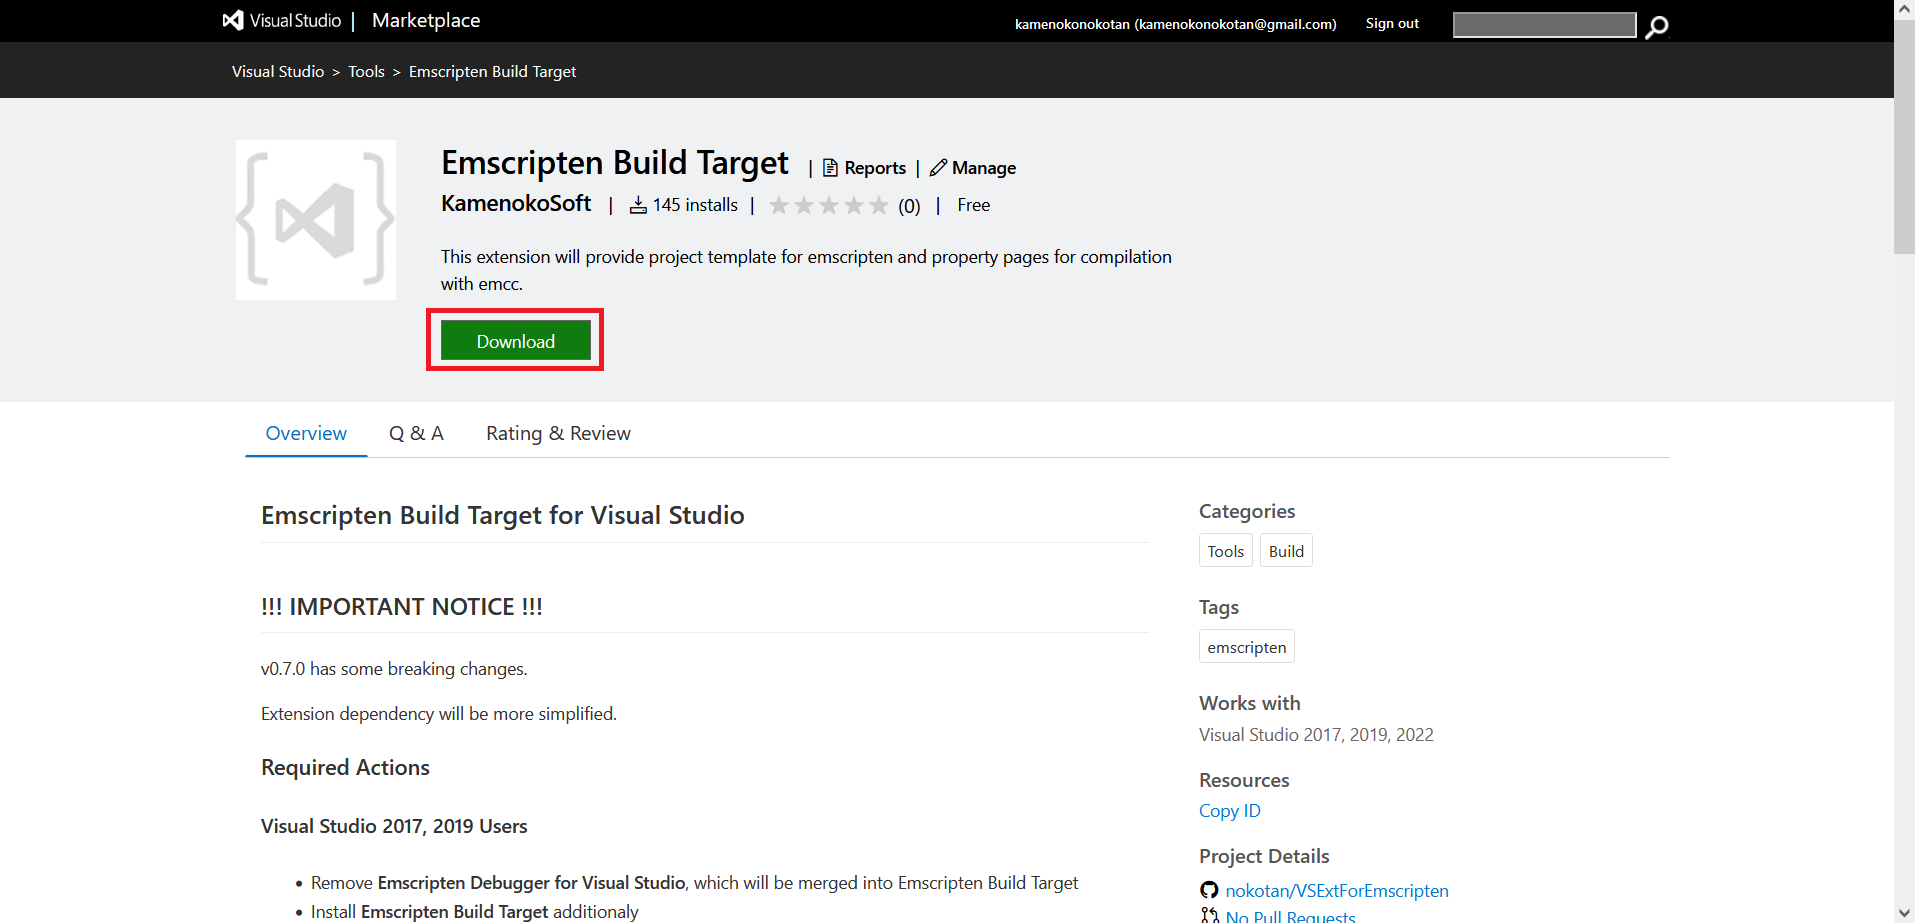This screenshot has height=923, width=1915.
Task: Click the signed-in account email text
Action: tap(1175, 24)
